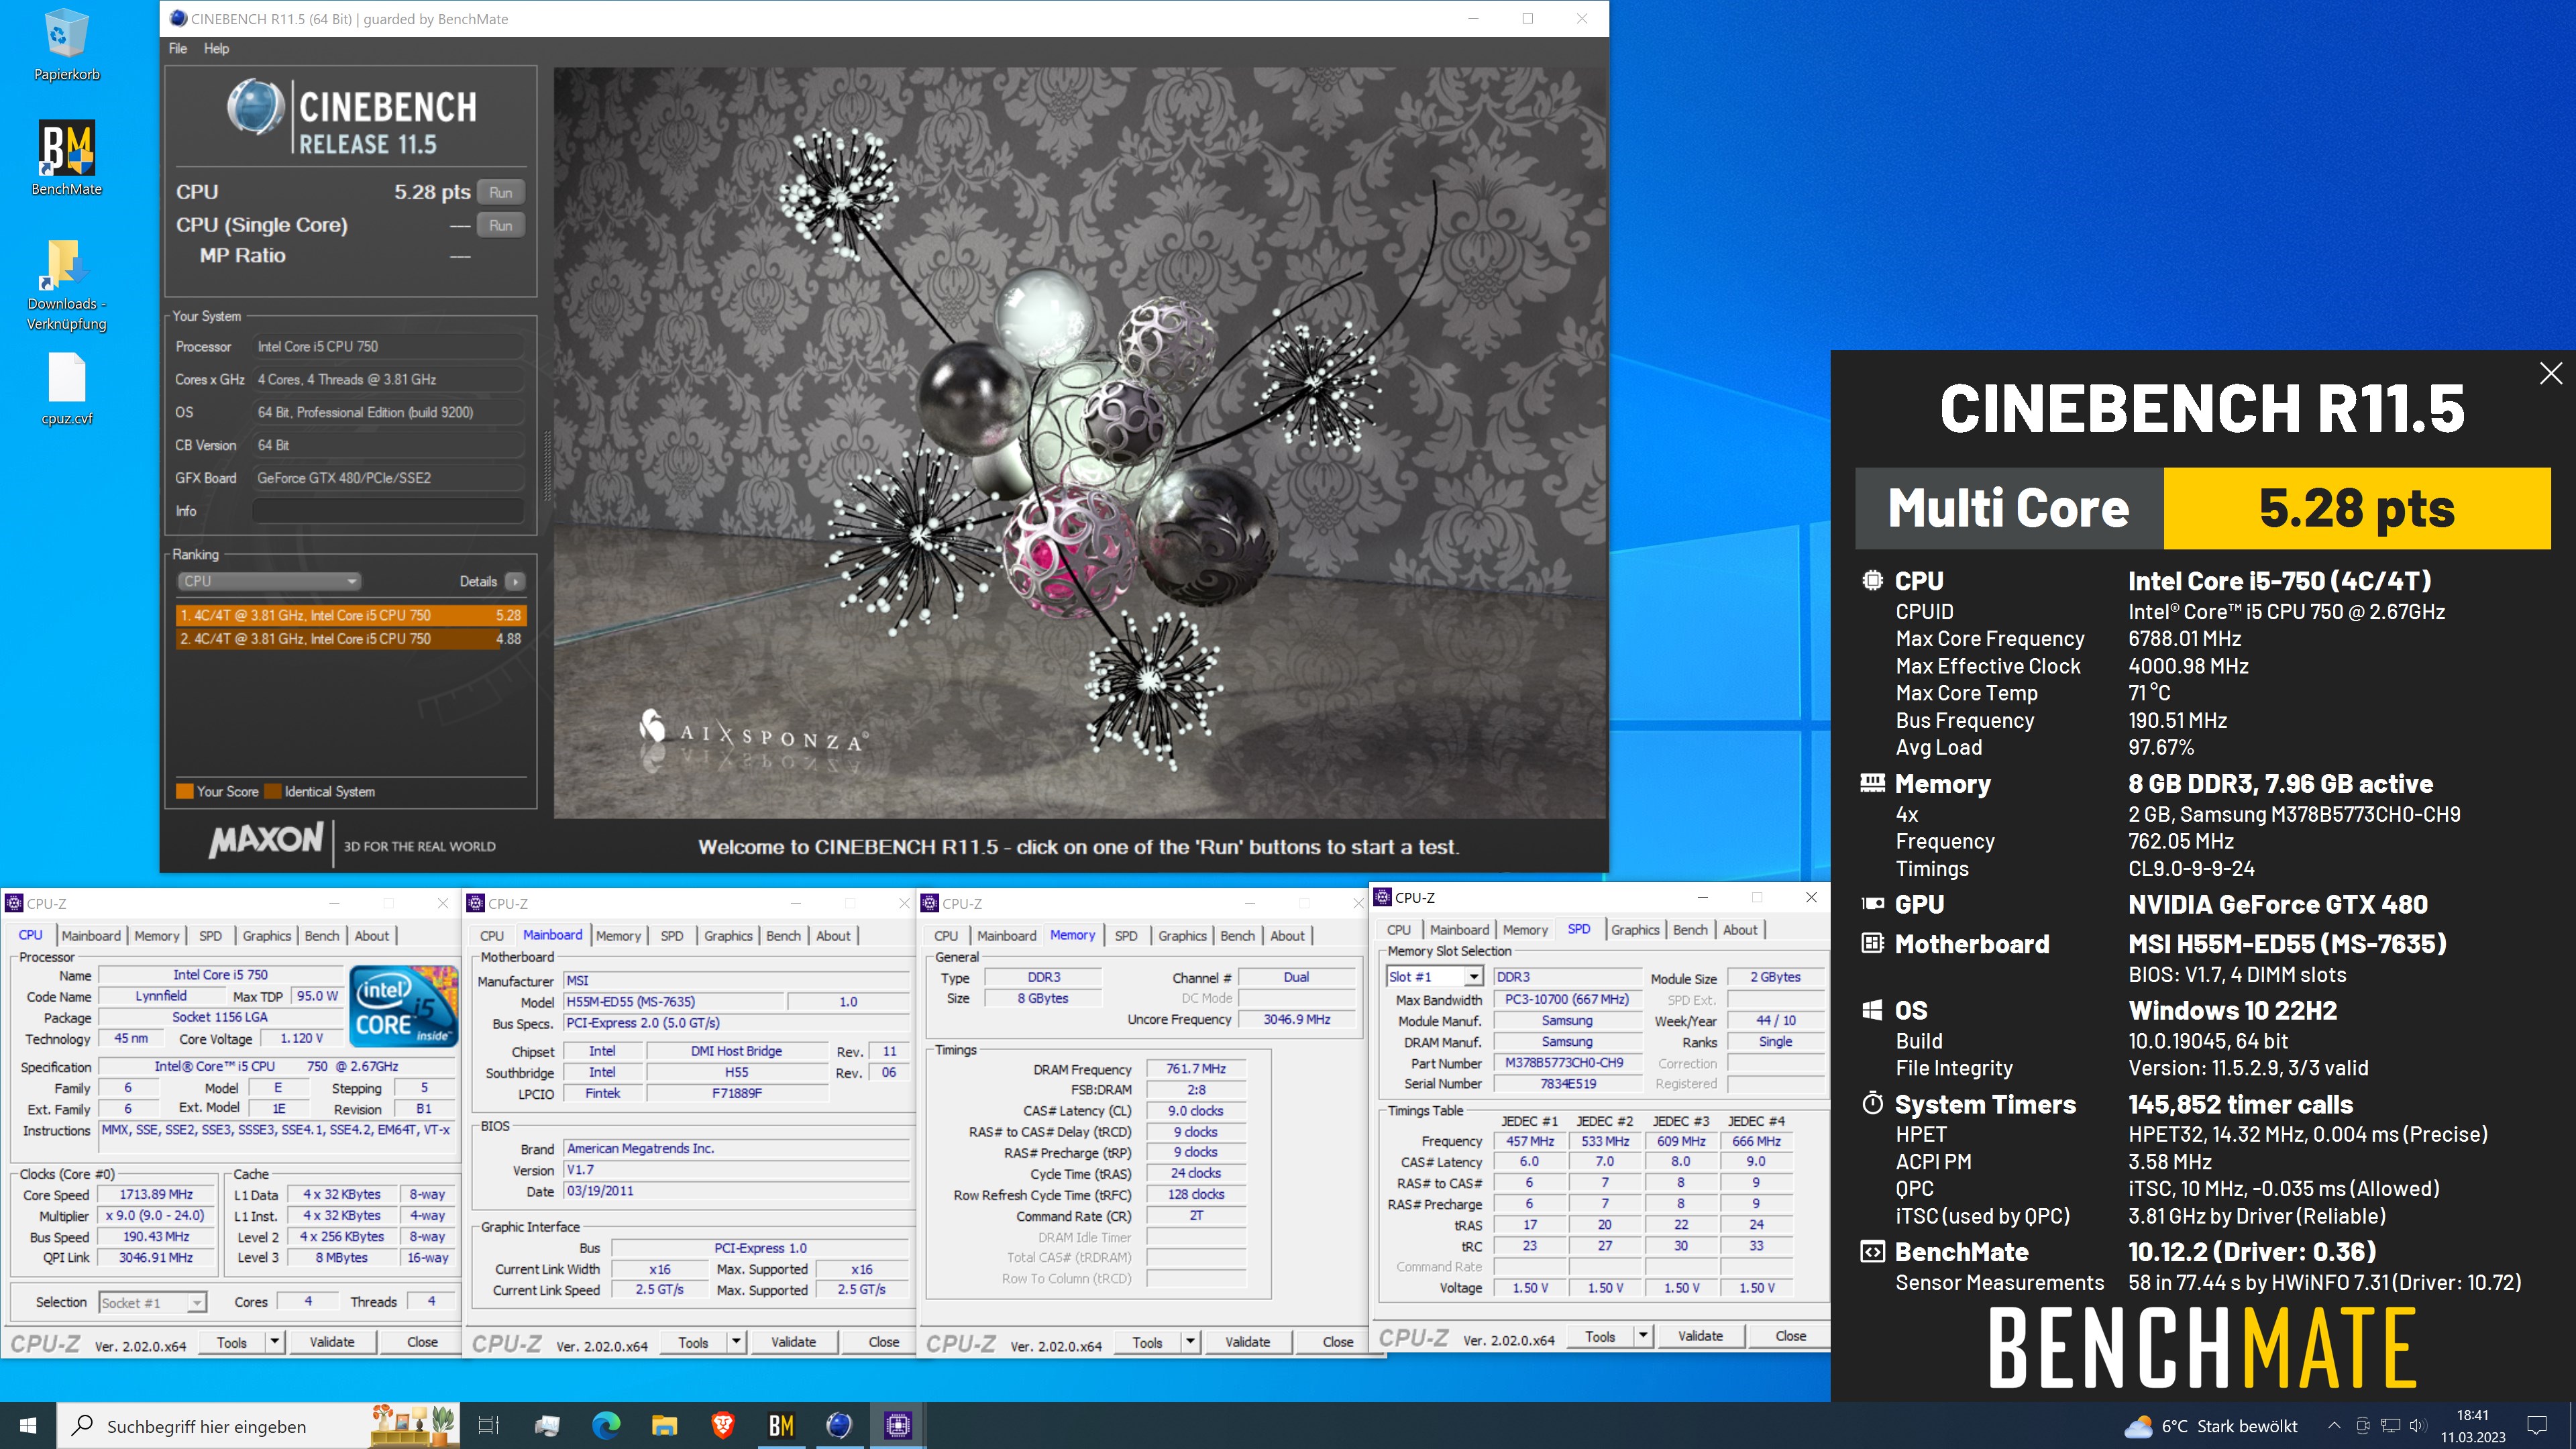2576x1449 pixels.
Task: Click the DRAM Frequency value 761.7 MHz
Action: coord(1195,1069)
